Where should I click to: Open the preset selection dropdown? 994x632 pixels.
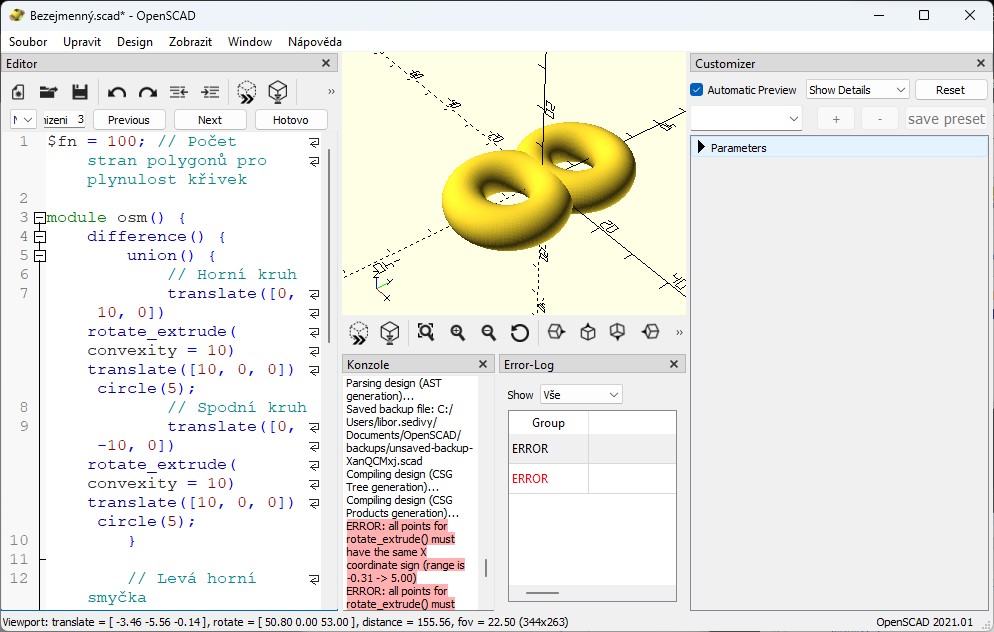tap(746, 119)
